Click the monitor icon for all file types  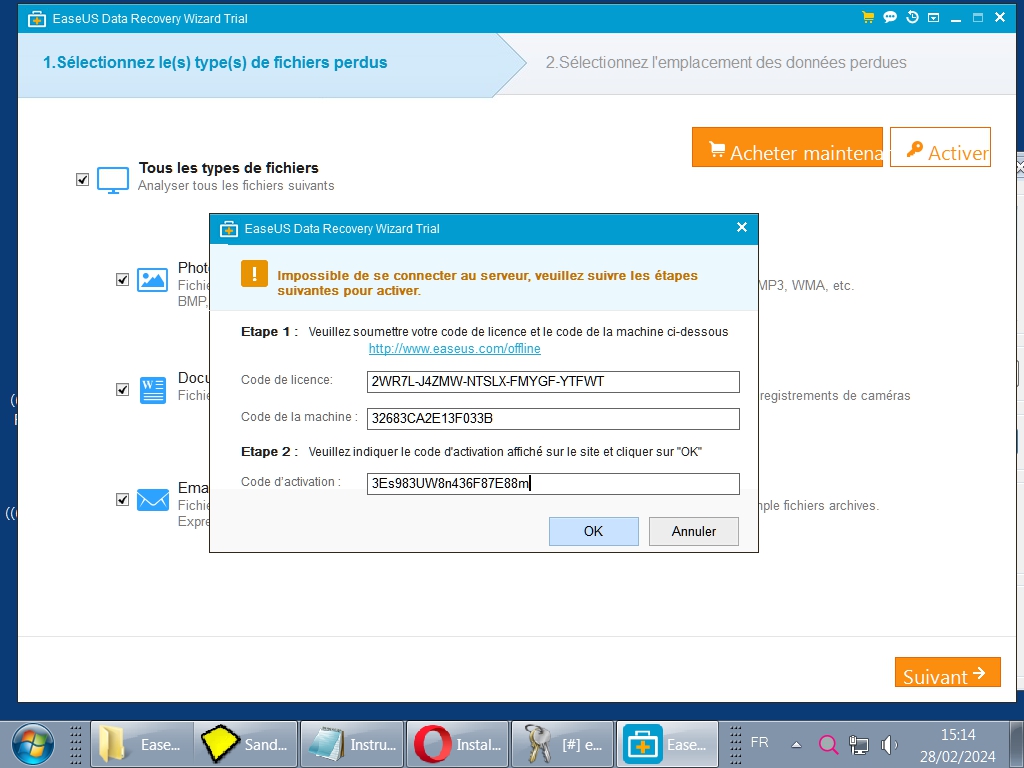point(113,180)
